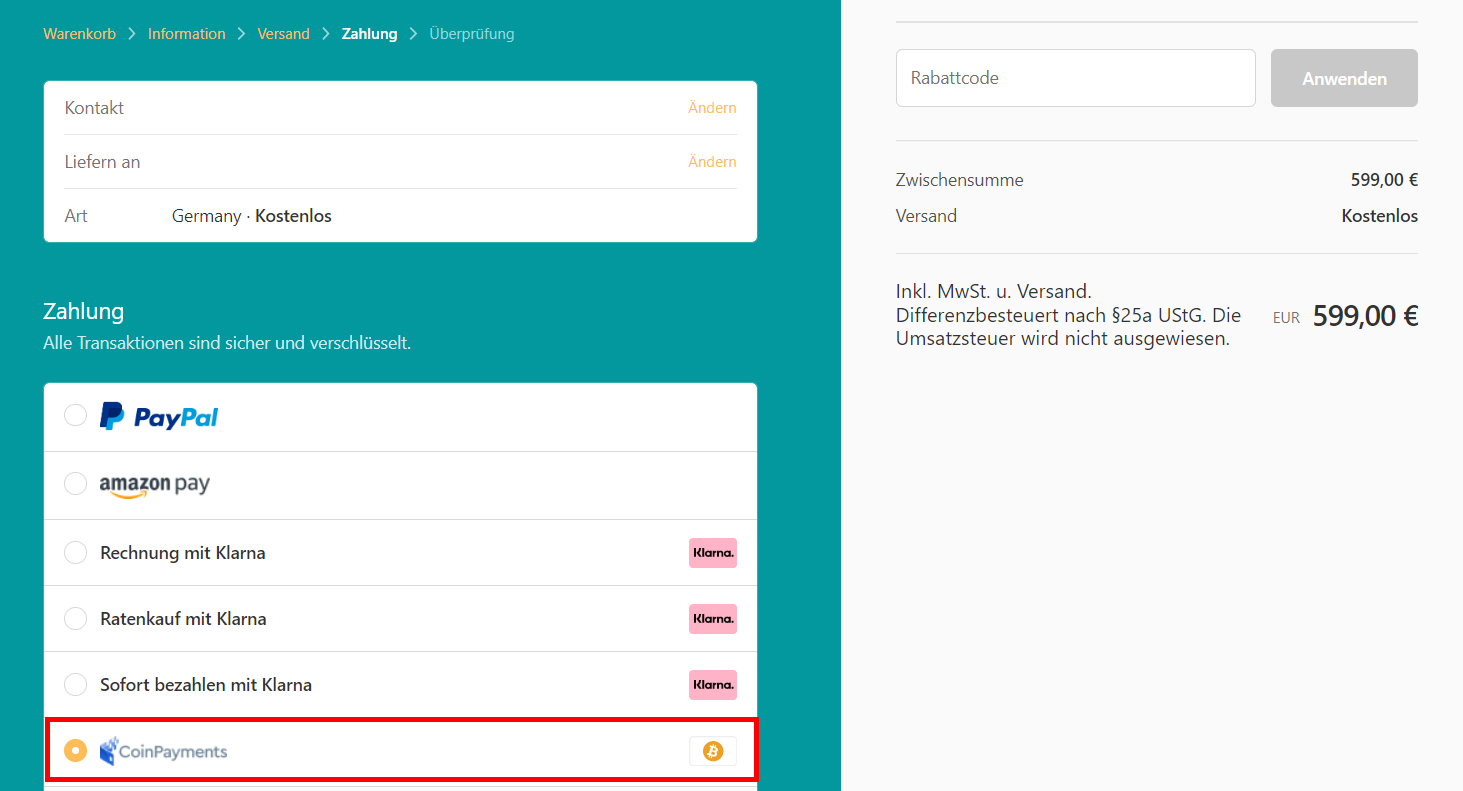Click the chevron after Warenkorb breadcrumb
Screen dimensions: 1463x791
point(132,34)
